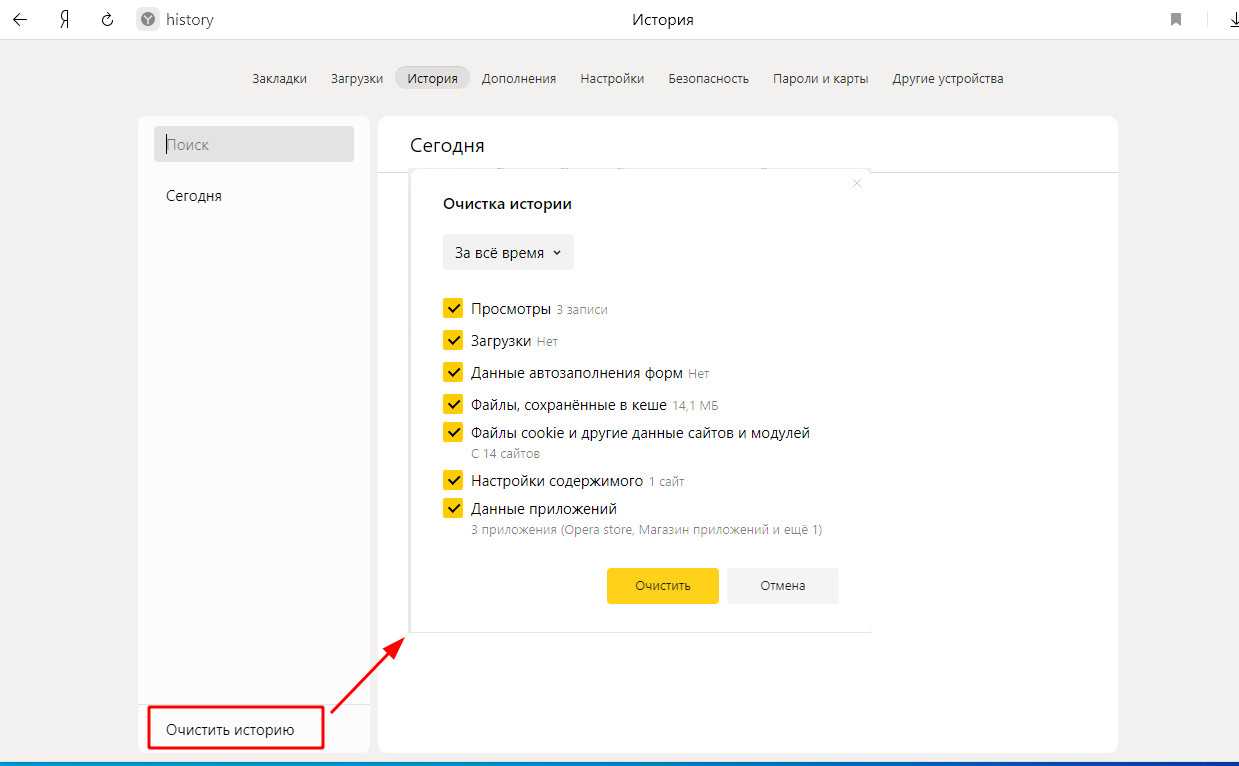Image resolution: width=1239 pixels, height=766 pixels.
Task: Disable the Файлы, сохранённые в кеше checkbox
Action: [453, 404]
